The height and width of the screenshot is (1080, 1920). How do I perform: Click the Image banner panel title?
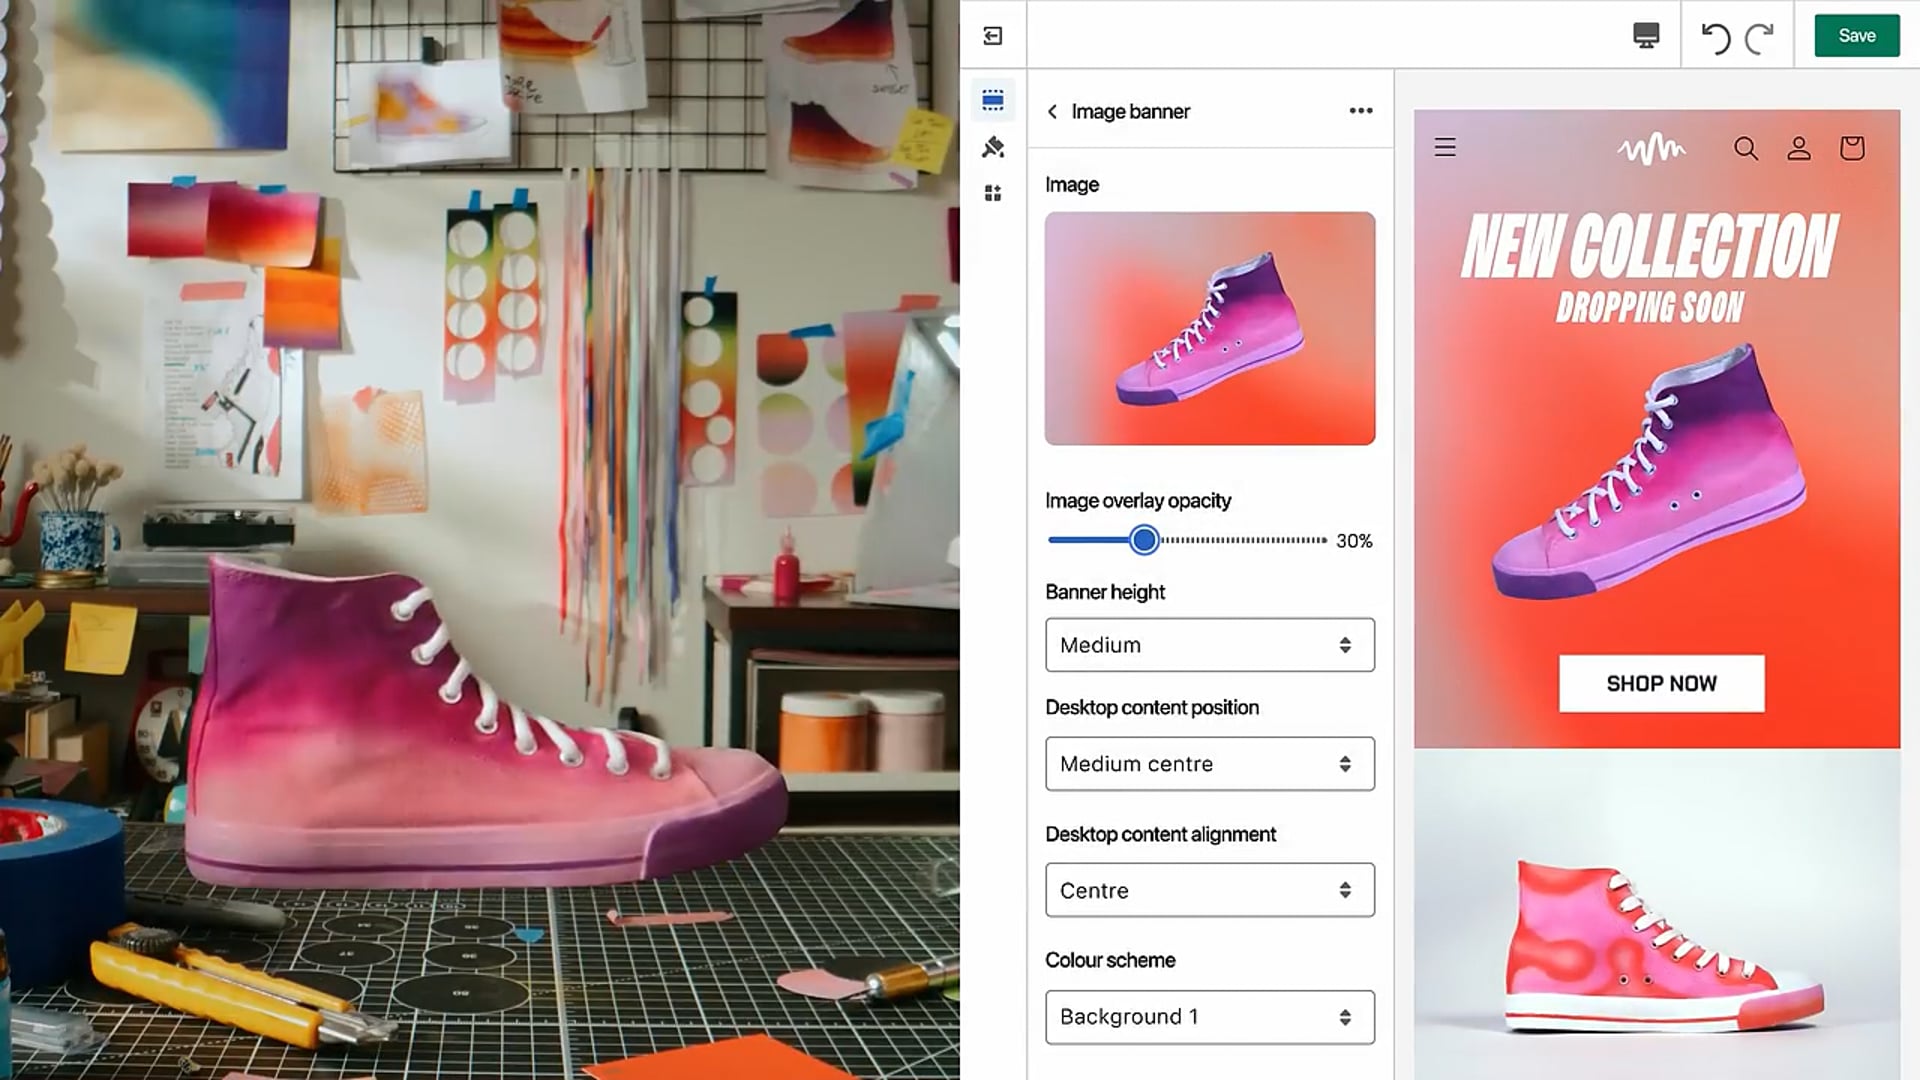point(1130,111)
